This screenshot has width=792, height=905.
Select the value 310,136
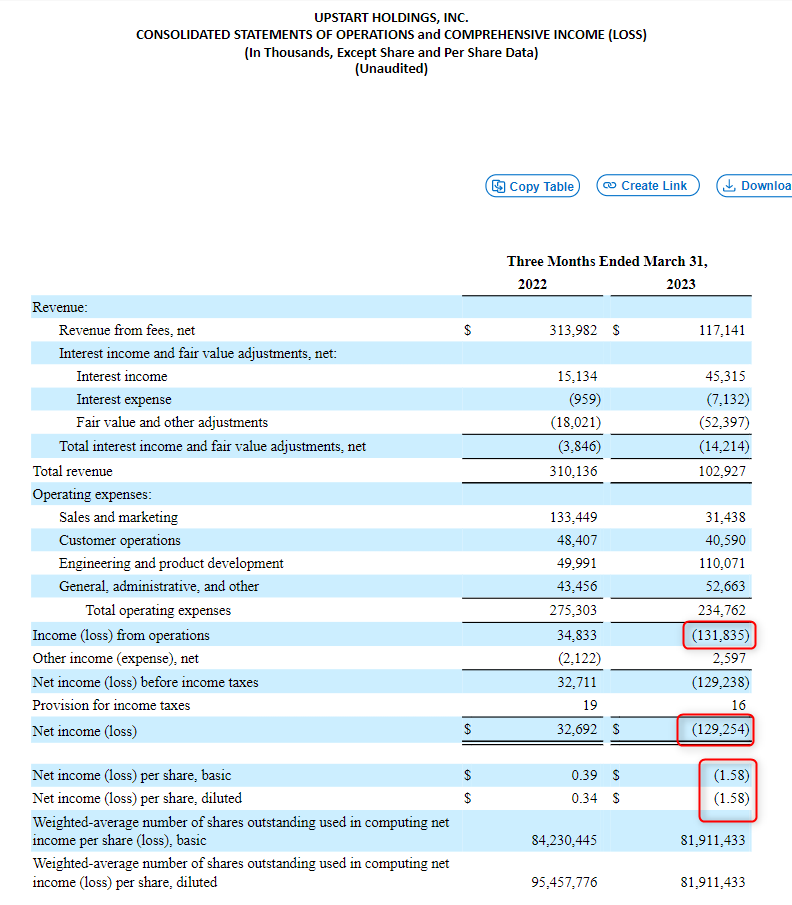pos(573,471)
